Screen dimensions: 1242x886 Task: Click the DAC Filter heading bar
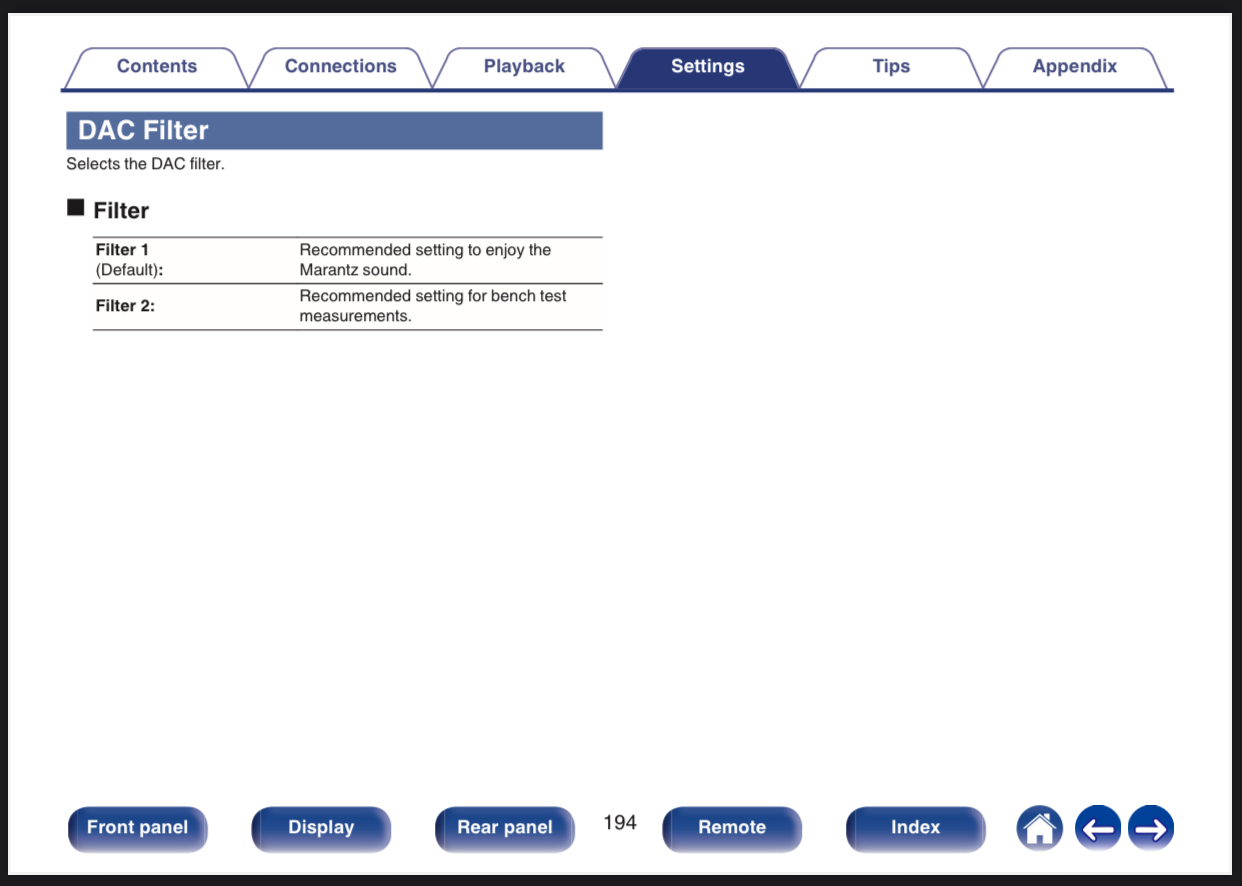334,131
